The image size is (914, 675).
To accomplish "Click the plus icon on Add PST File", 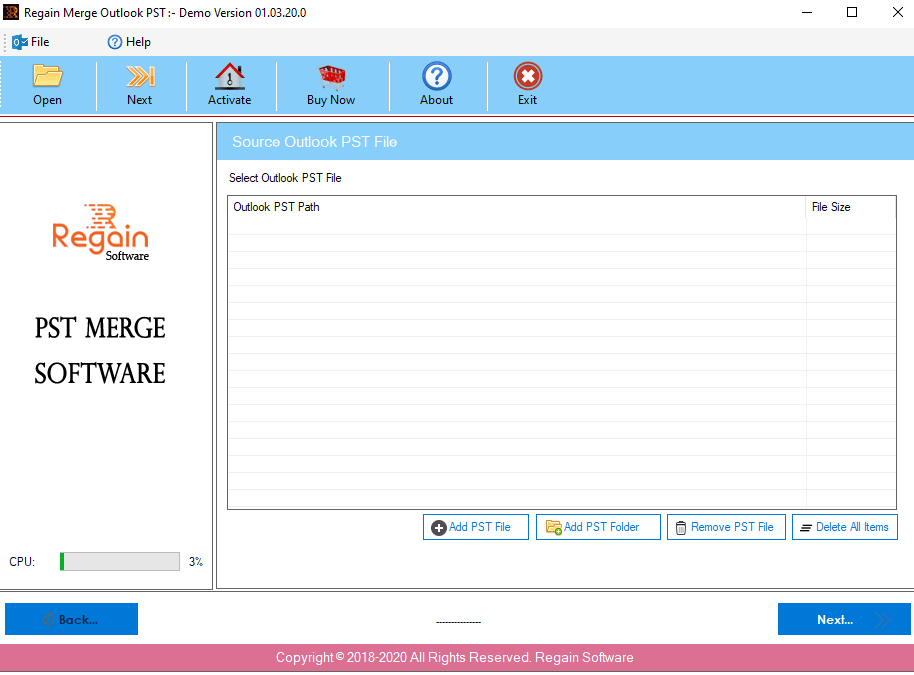I will point(437,527).
